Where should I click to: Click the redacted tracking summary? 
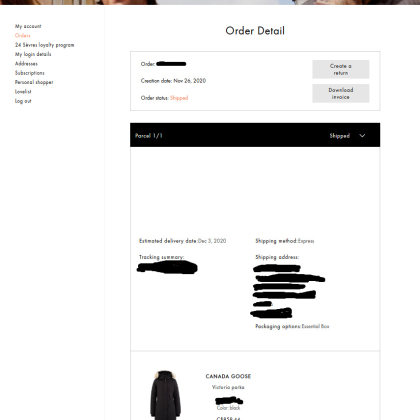(167, 267)
